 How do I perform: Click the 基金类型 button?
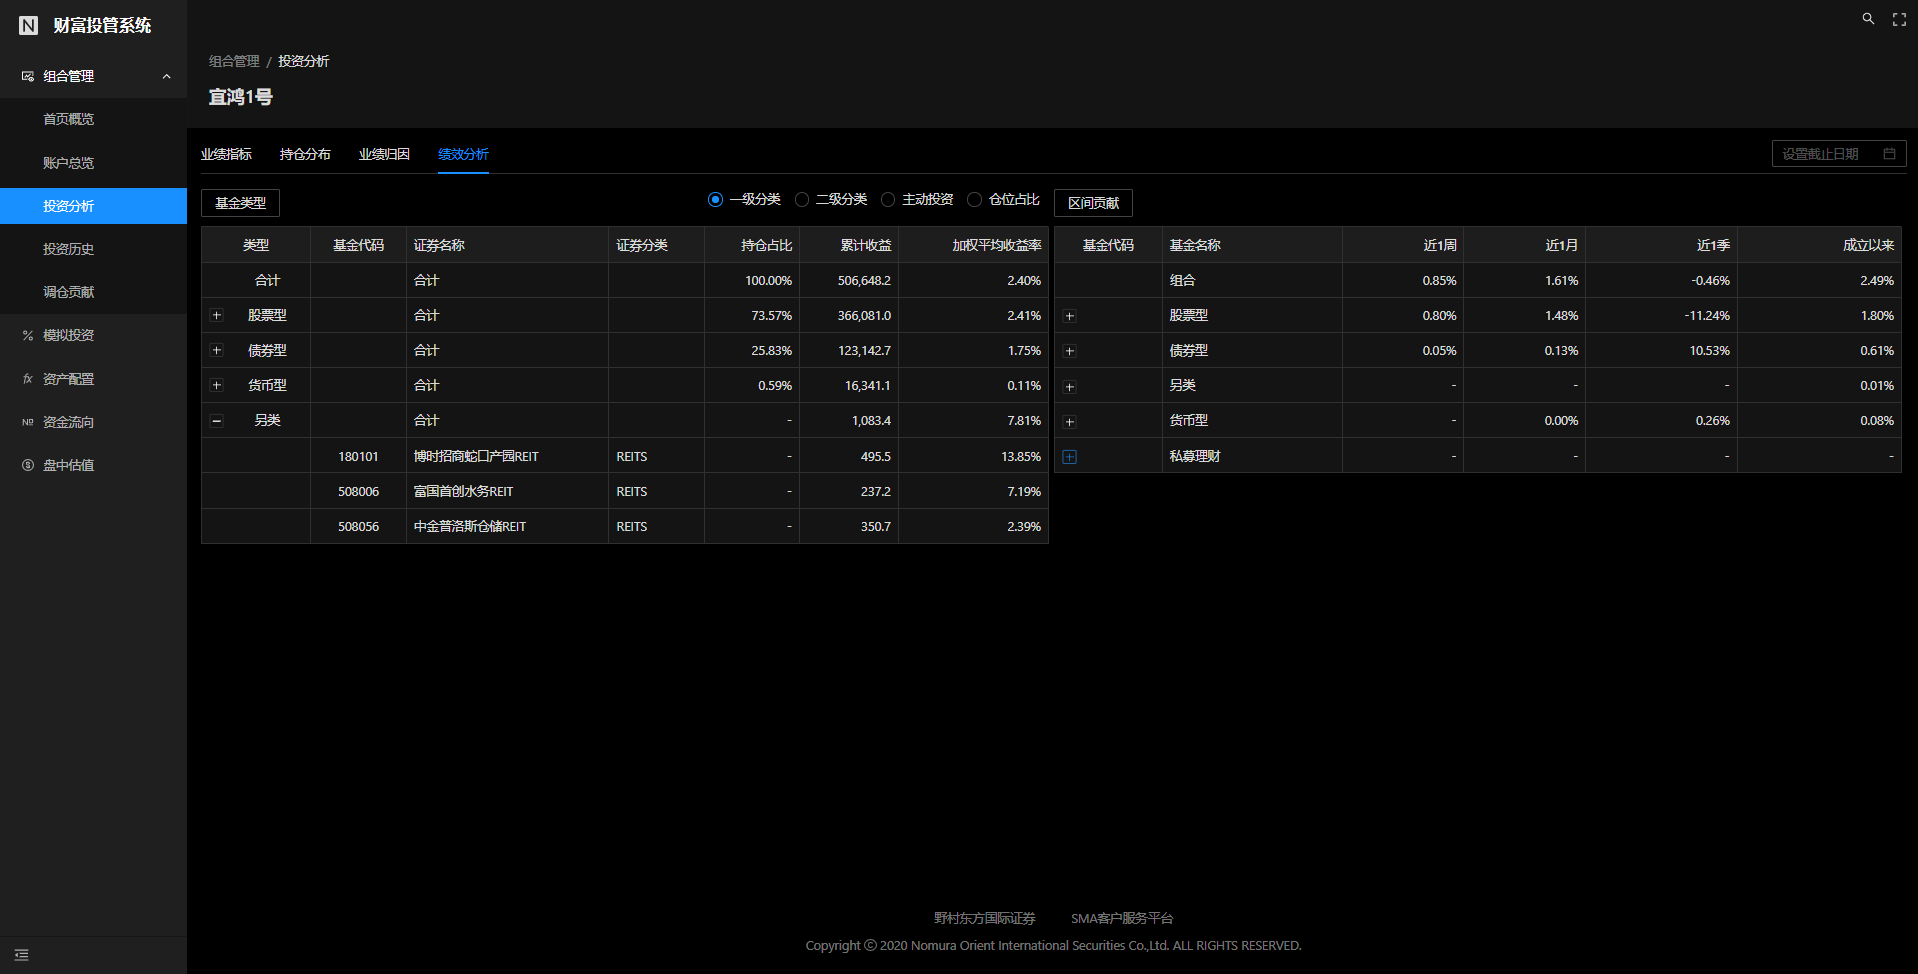[240, 203]
